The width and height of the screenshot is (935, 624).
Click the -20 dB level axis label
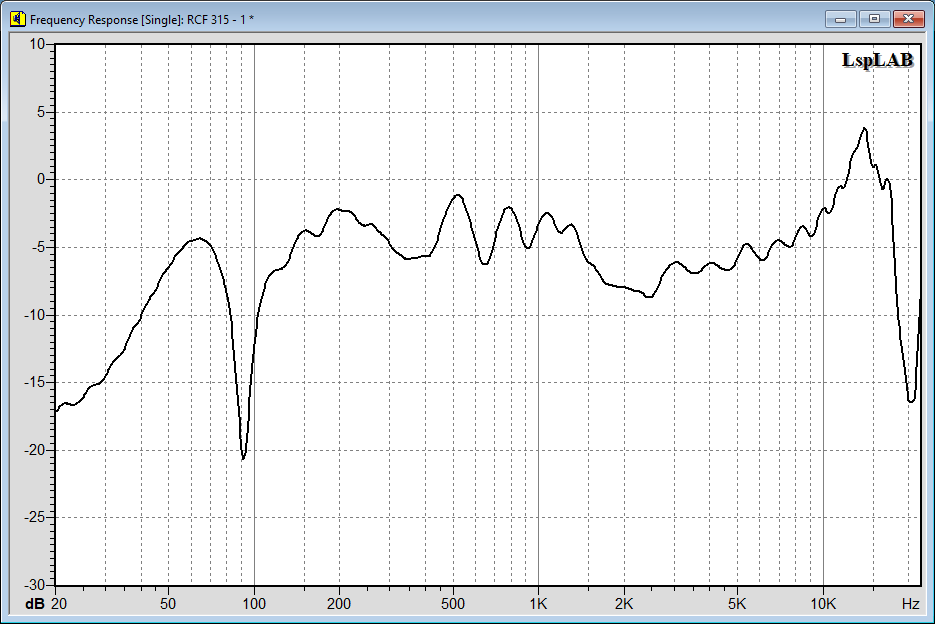tap(34, 450)
